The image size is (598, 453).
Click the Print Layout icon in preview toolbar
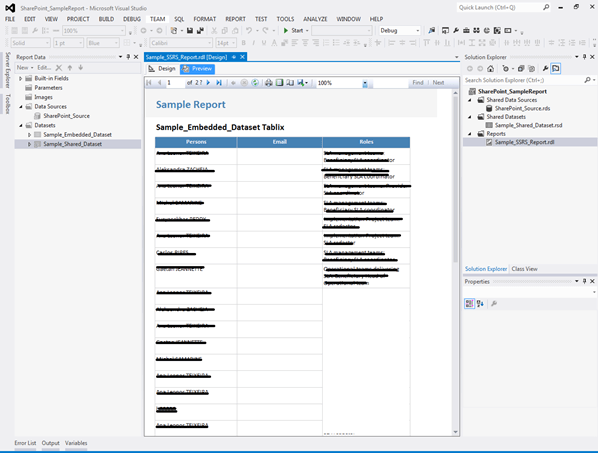[280, 82]
